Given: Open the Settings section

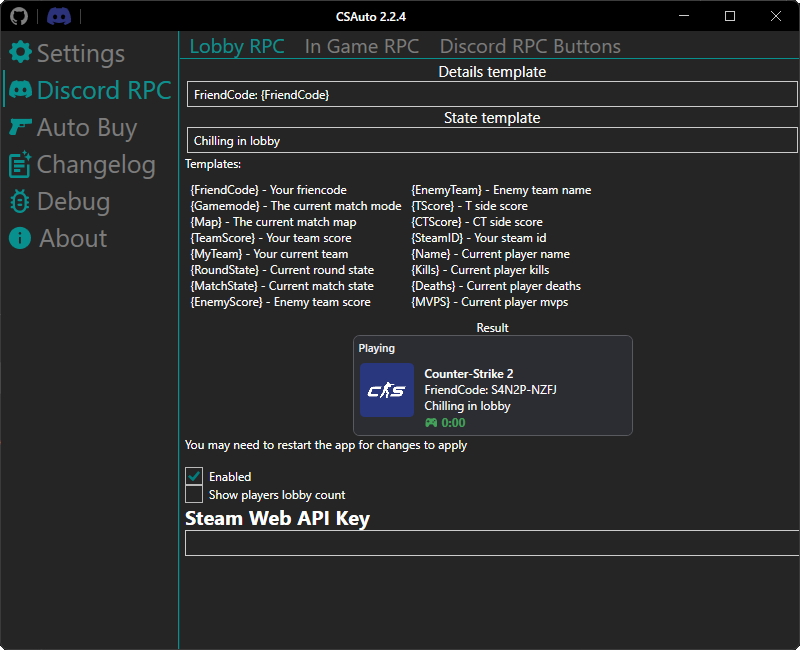Looking at the screenshot, I should tap(81, 53).
